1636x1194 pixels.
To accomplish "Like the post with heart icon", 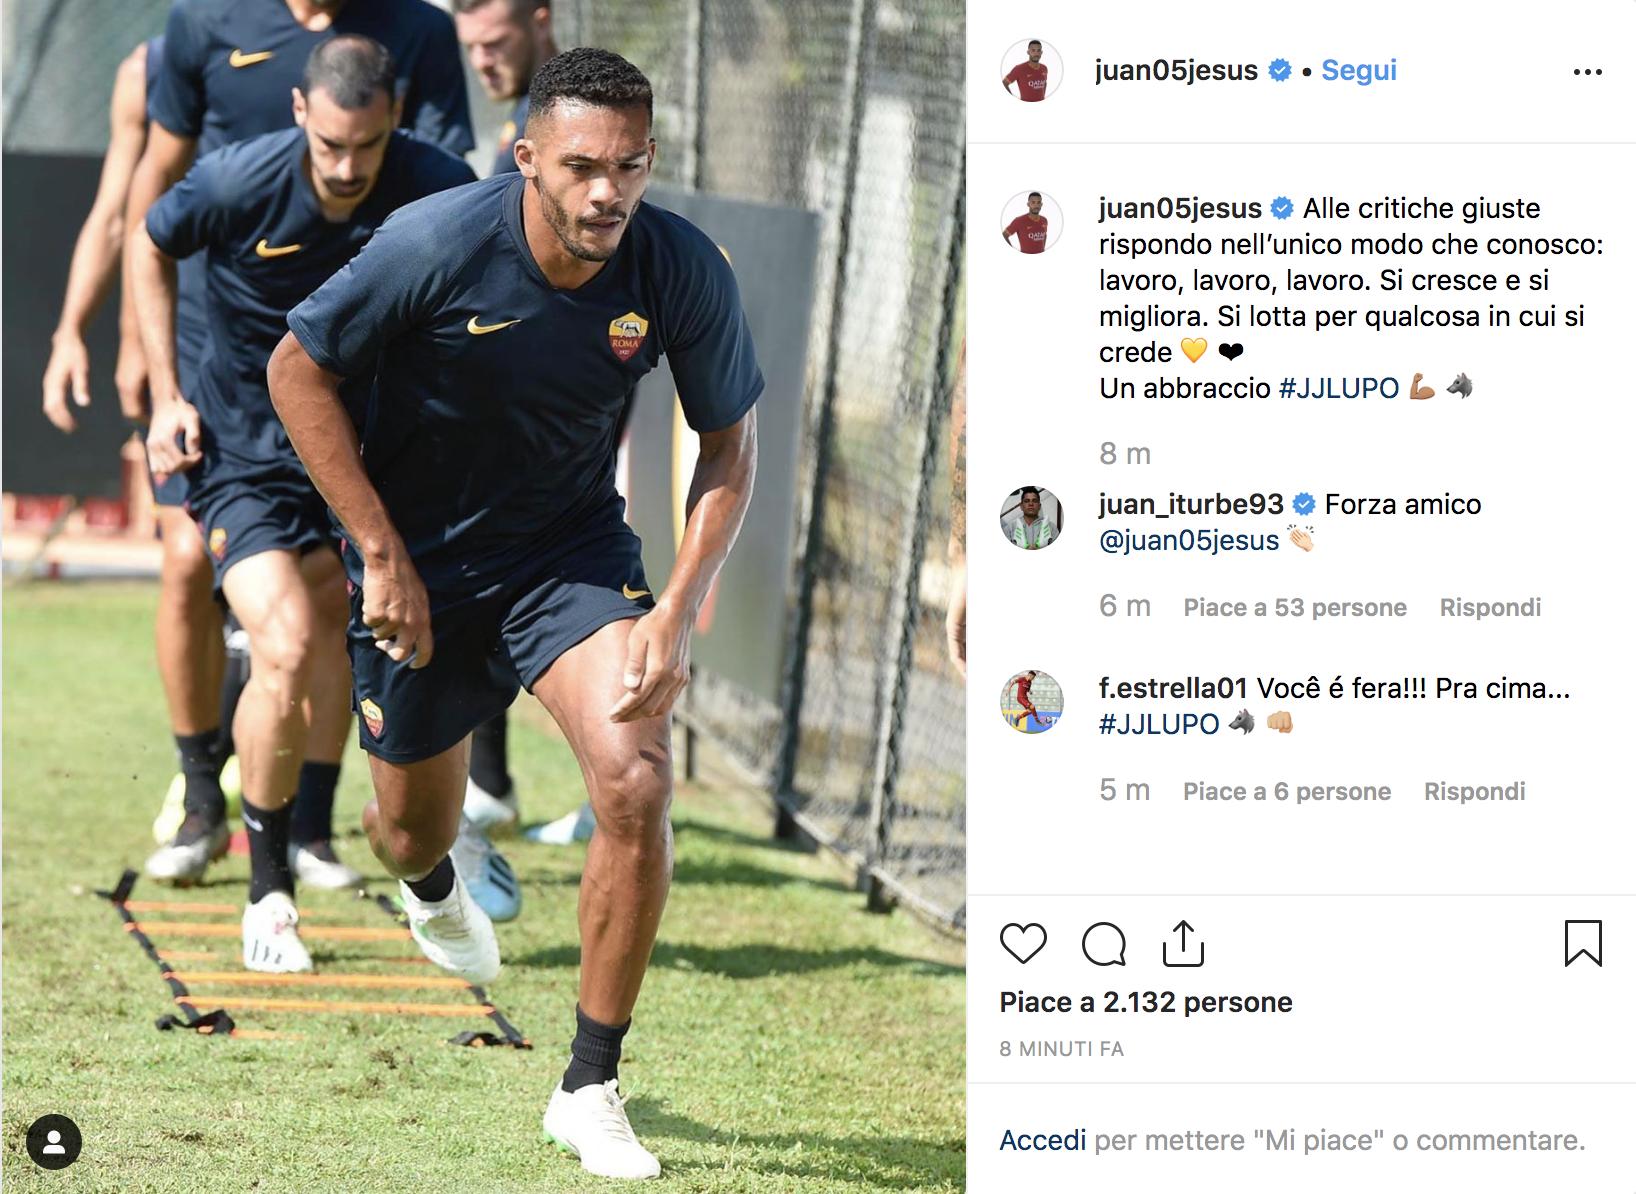I will [x=1023, y=944].
